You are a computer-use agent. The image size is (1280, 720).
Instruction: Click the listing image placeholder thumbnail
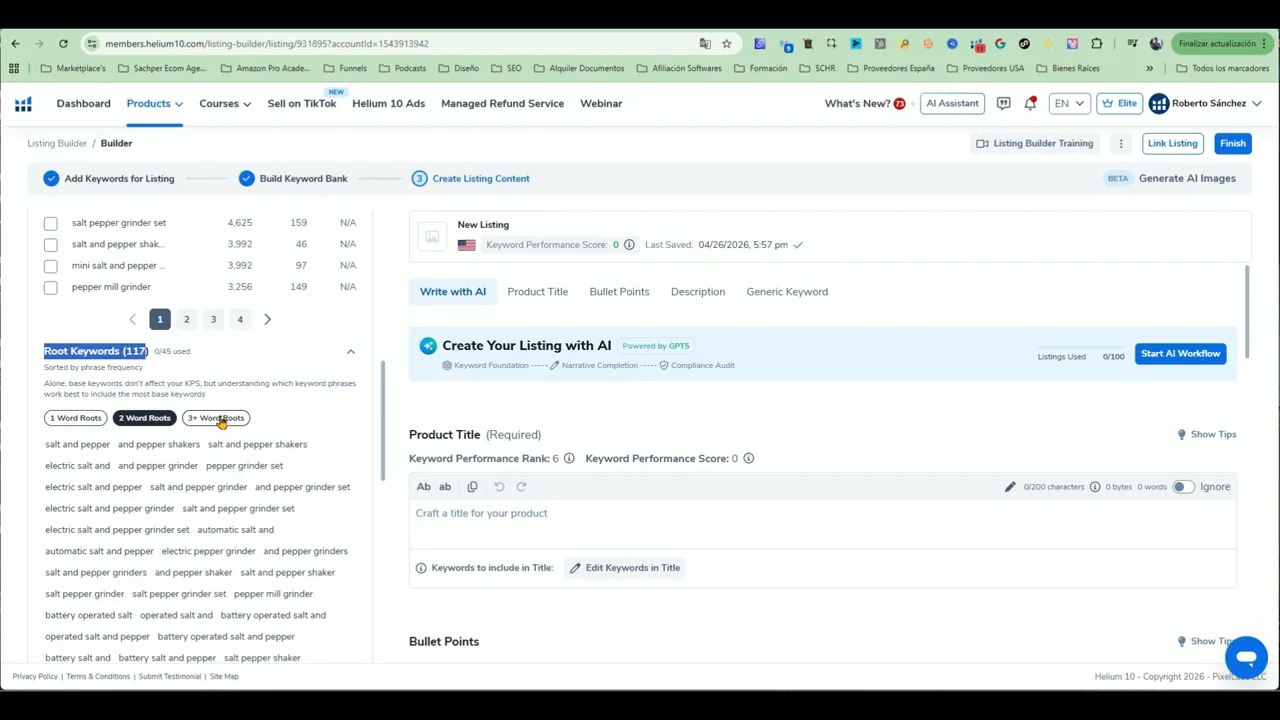coord(432,236)
